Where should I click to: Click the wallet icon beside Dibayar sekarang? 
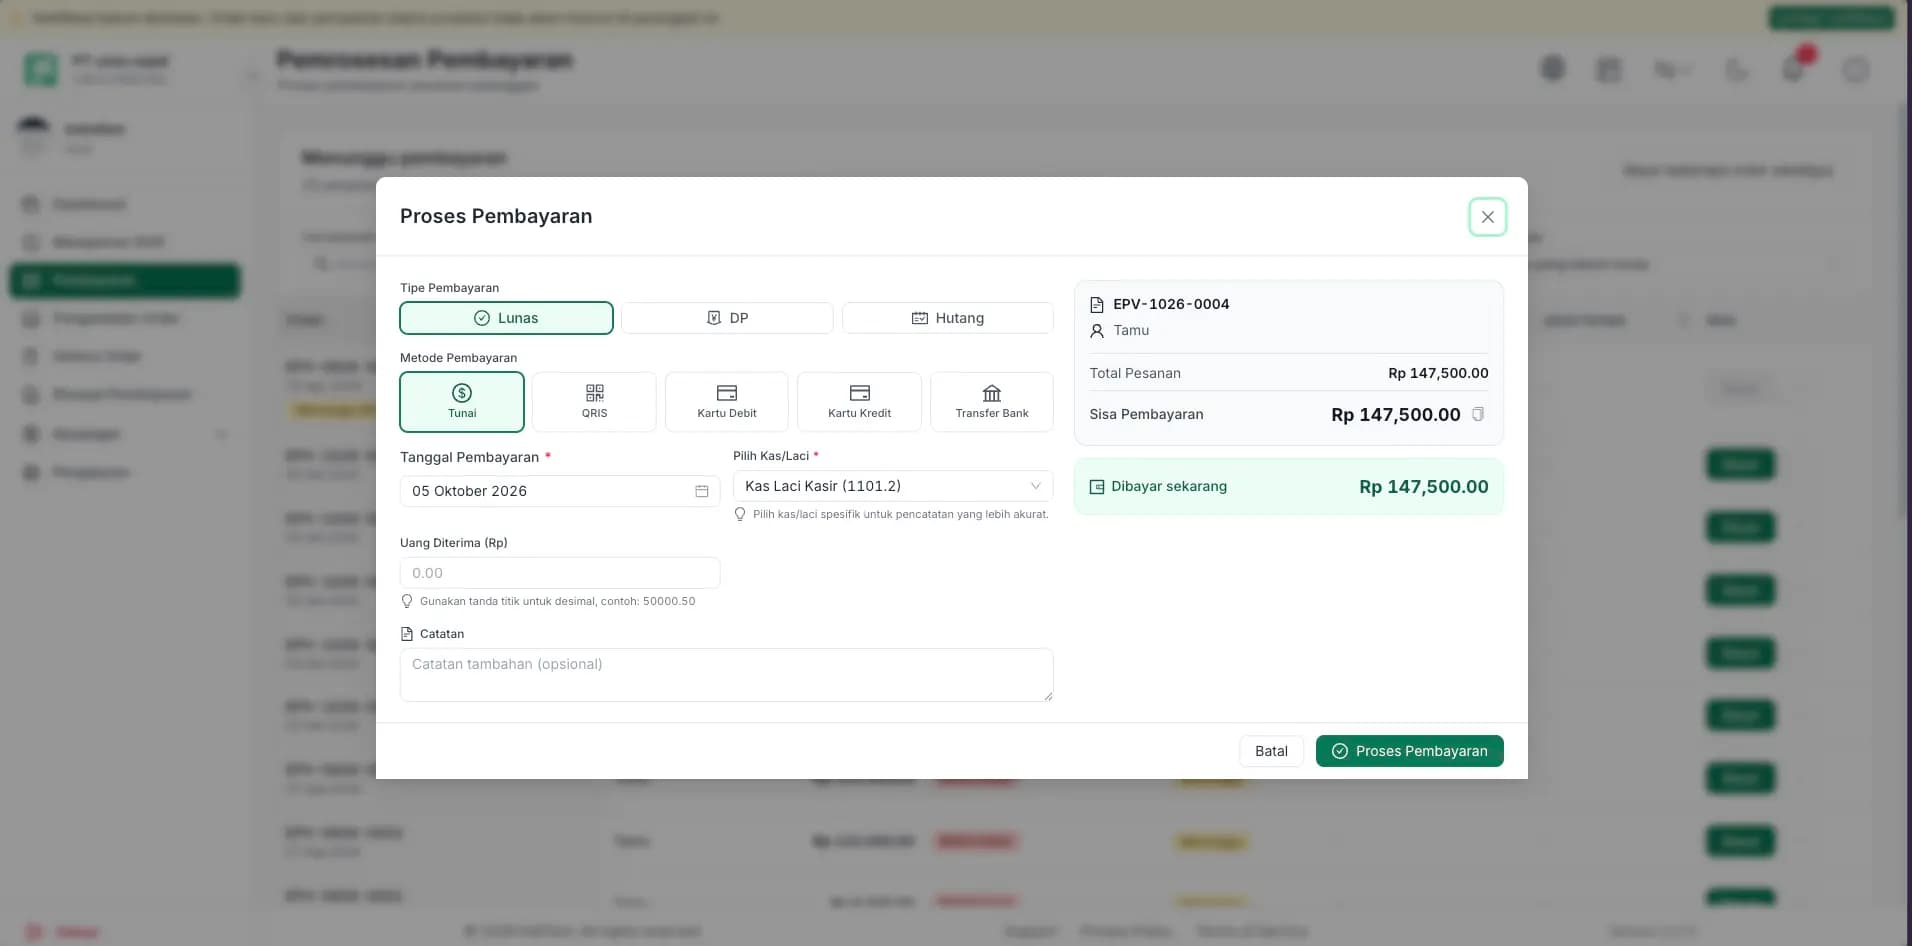[1097, 486]
